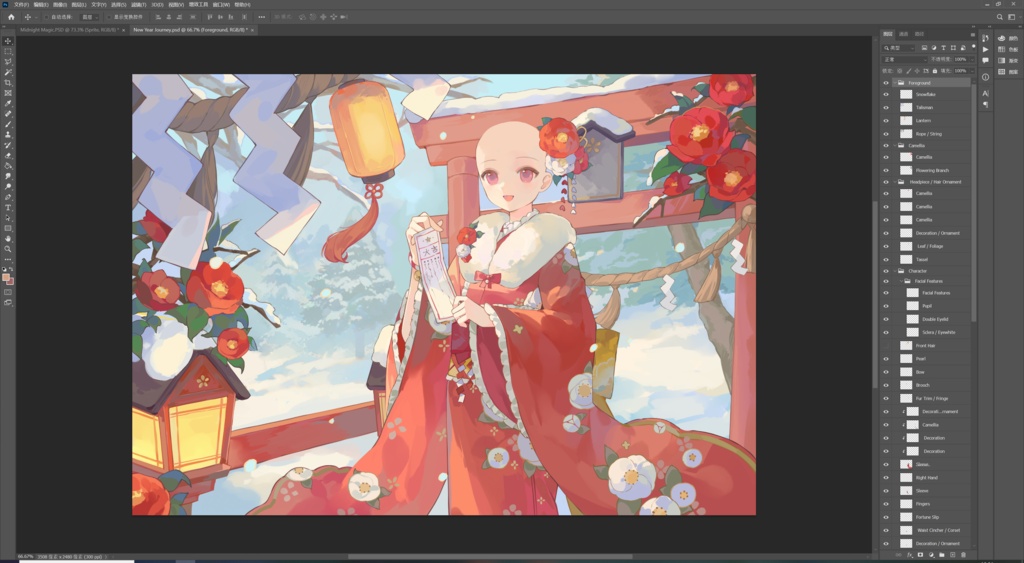Click the foreground color swatch
Screen dimensions: 1024x563
click(x=6, y=278)
